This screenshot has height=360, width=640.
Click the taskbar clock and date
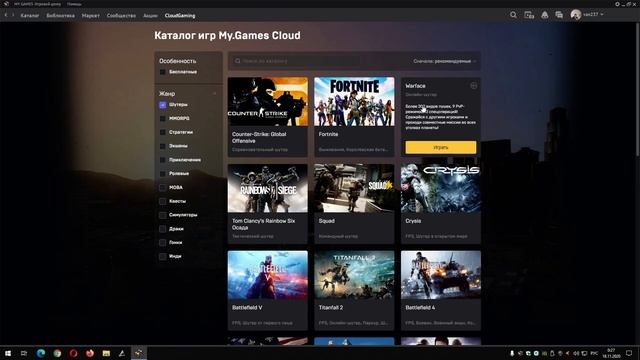click(x=611, y=353)
